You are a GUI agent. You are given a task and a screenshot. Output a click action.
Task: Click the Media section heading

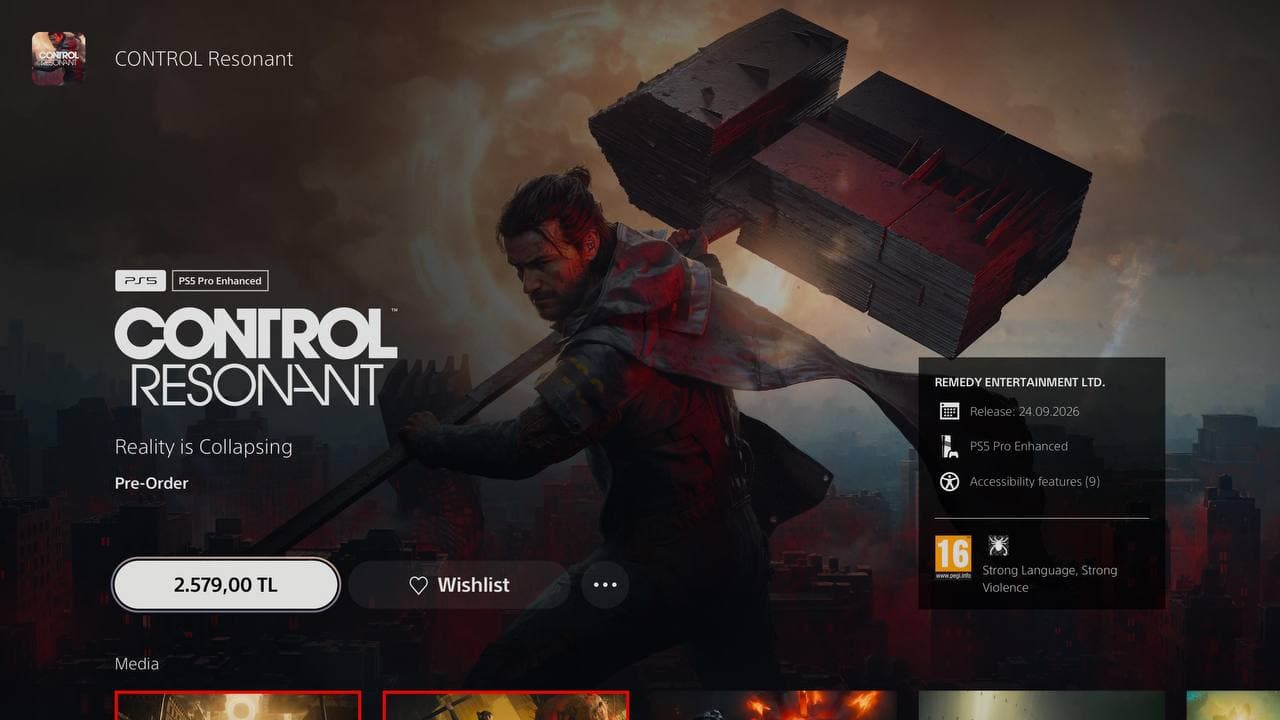pos(137,663)
